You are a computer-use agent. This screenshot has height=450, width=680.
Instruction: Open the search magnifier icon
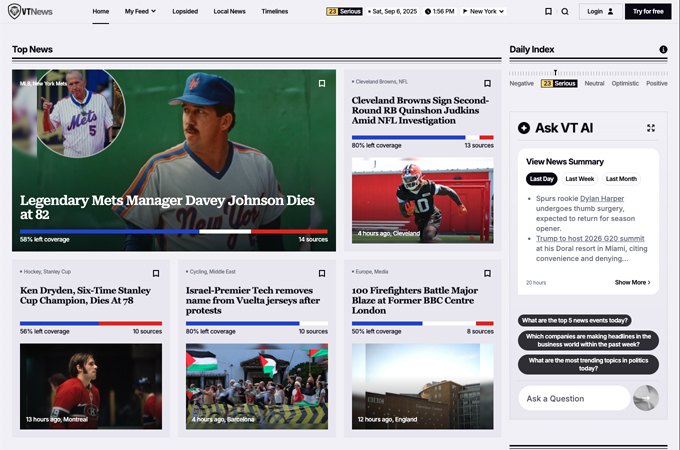click(565, 12)
